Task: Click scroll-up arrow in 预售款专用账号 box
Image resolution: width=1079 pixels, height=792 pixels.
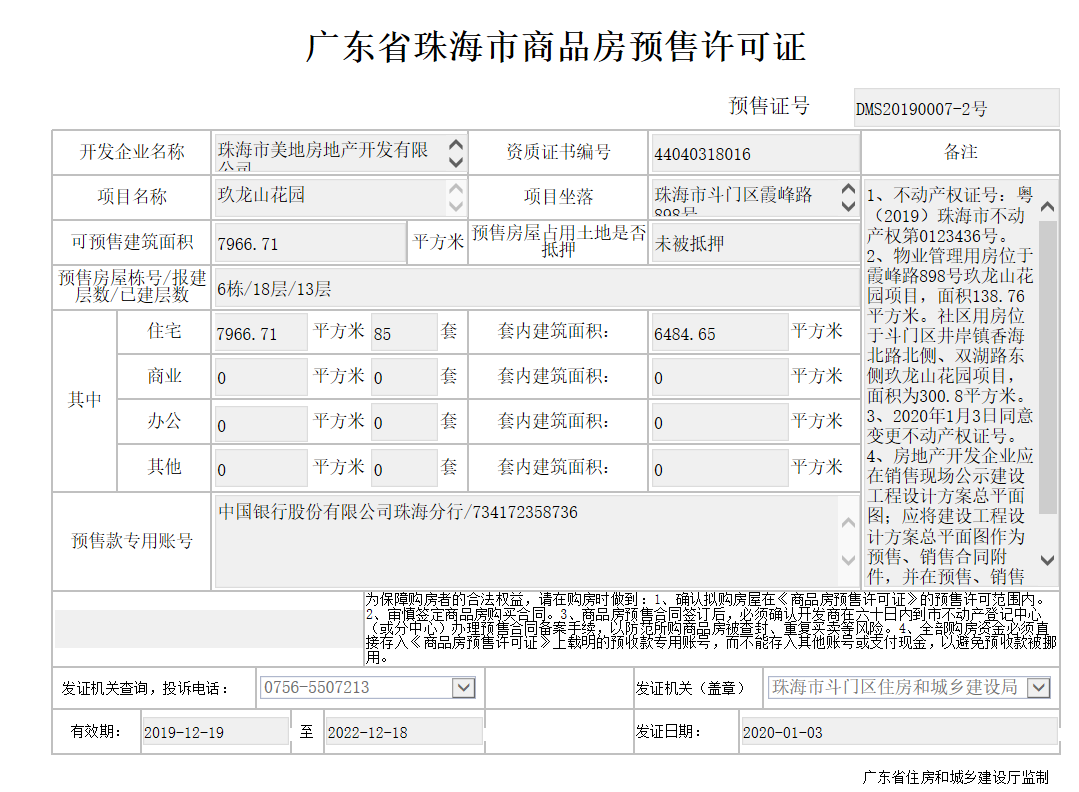Action: (x=848, y=522)
